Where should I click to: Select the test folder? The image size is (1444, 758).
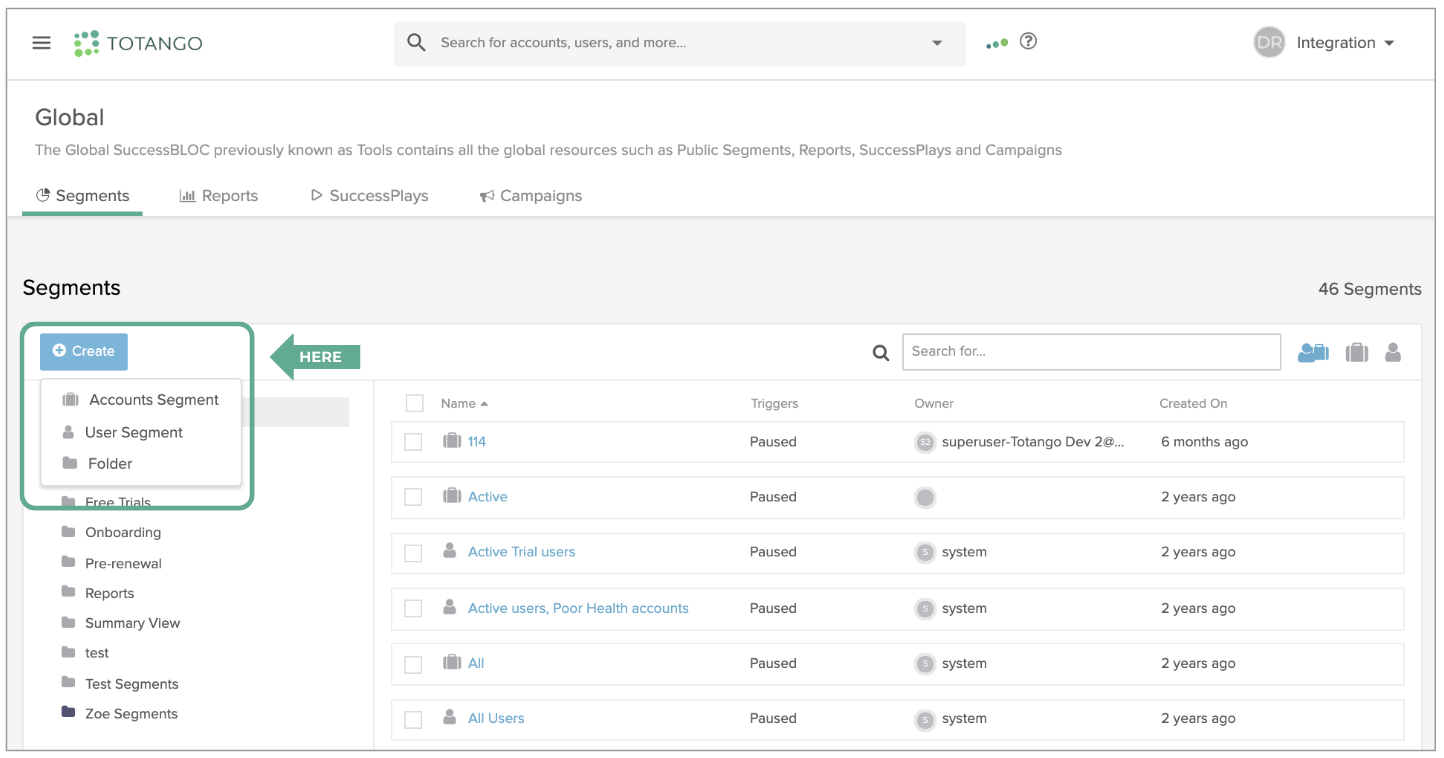tap(97, 653)
